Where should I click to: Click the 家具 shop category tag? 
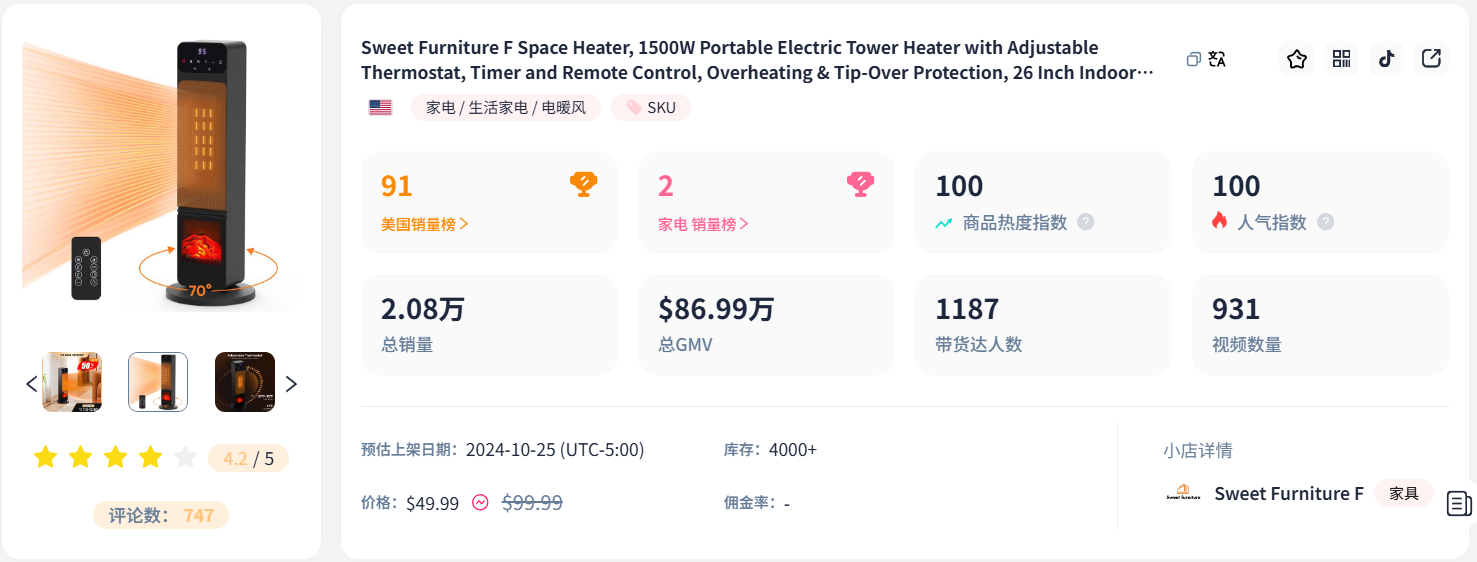(1404, 493)
